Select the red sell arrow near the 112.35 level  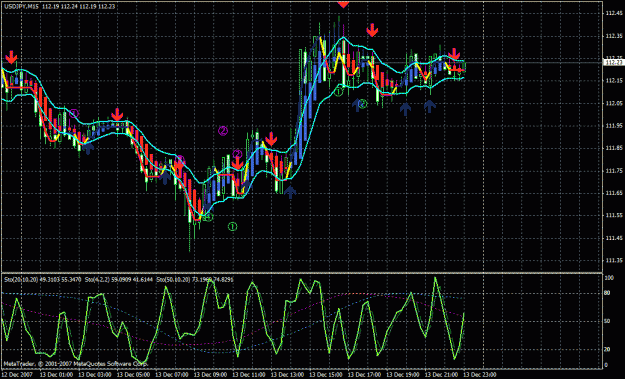[372, 30]
